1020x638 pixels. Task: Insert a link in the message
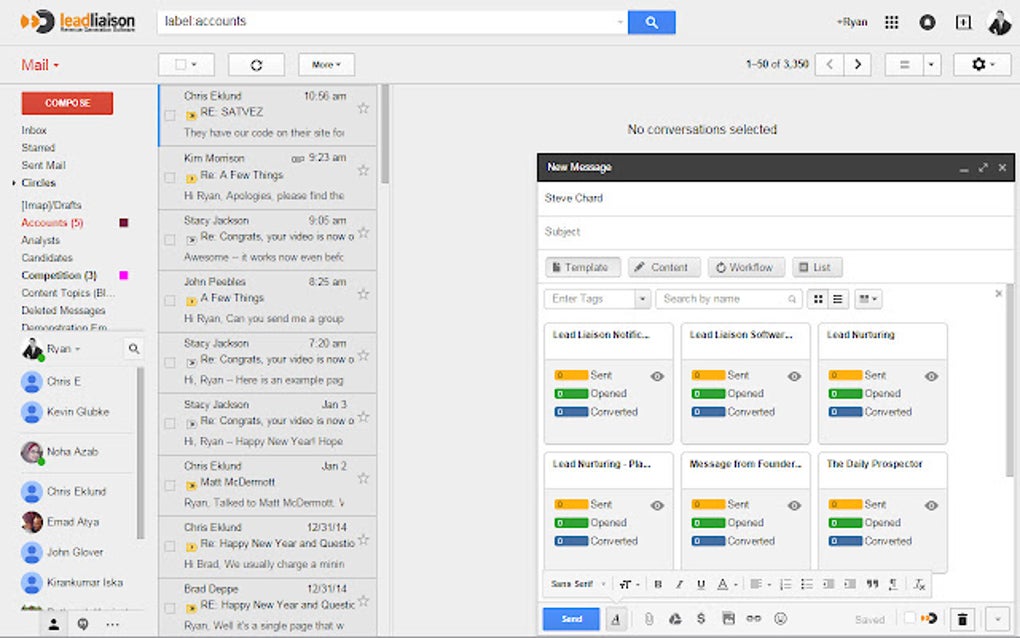754,618
